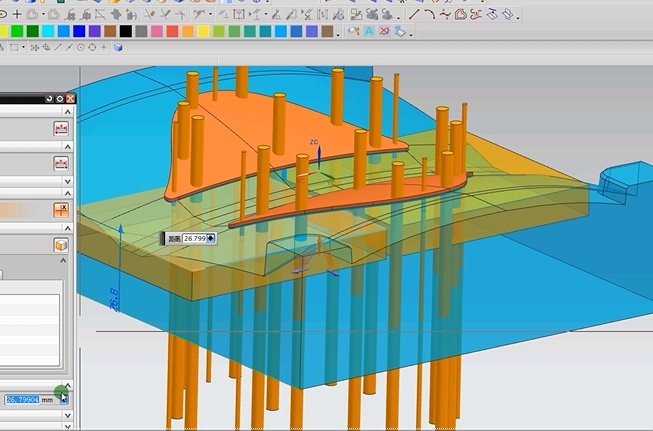Pick the brown color swatch left of black
The height and width of the screenshot is (431, 653).
pos(110,31)
